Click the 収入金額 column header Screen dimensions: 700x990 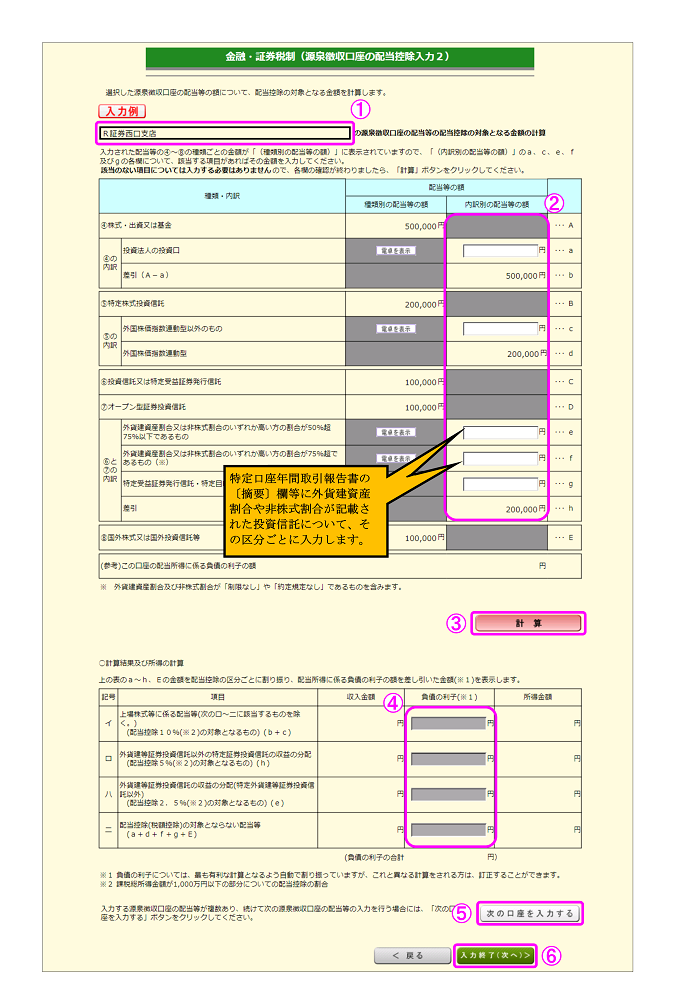[361, 697]
